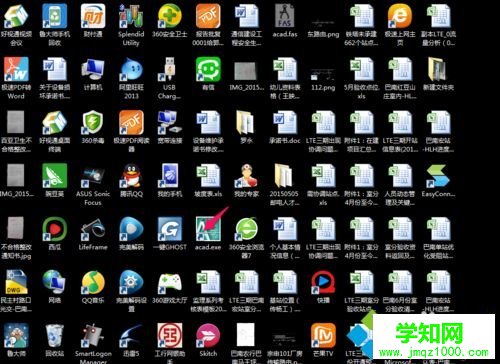The image size is (500, 364).
Task: Open the Splendid Utility shortcut
Action: (131, 16)
